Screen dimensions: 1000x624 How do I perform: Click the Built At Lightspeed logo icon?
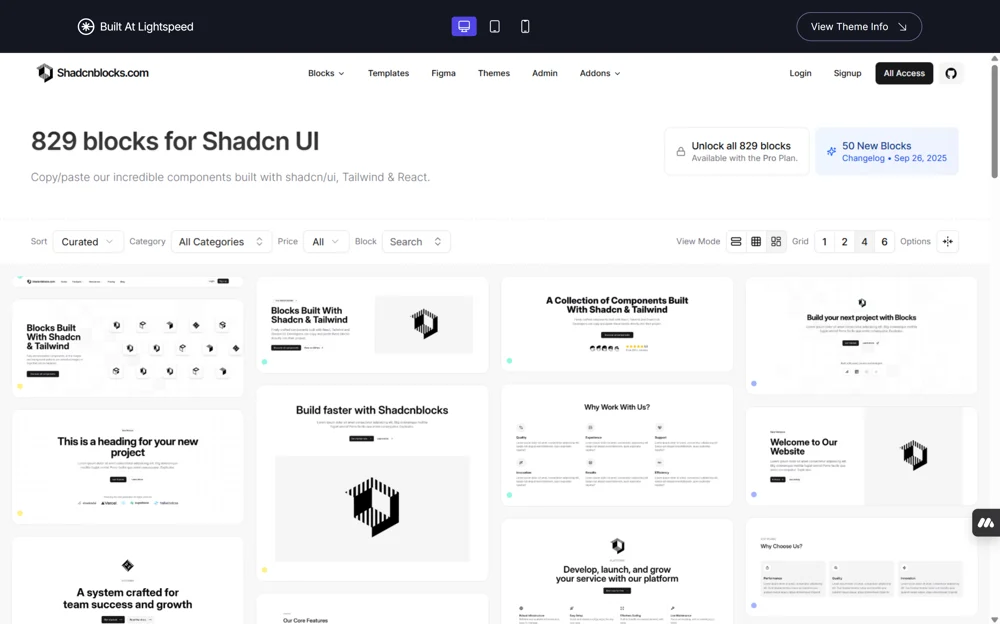click(86, 26)
